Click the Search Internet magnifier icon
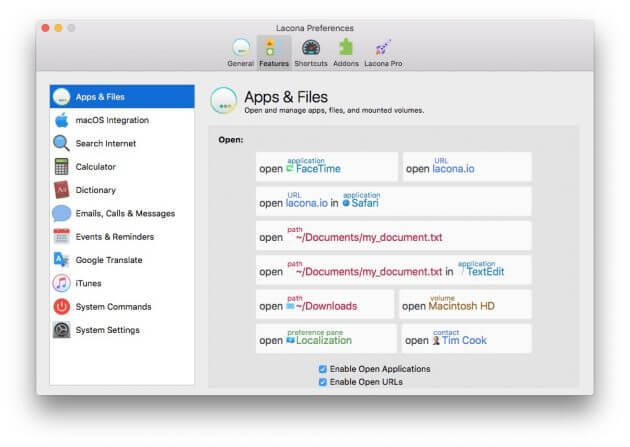Viewport: 630px width, 447px height. (x=61, y=143)
